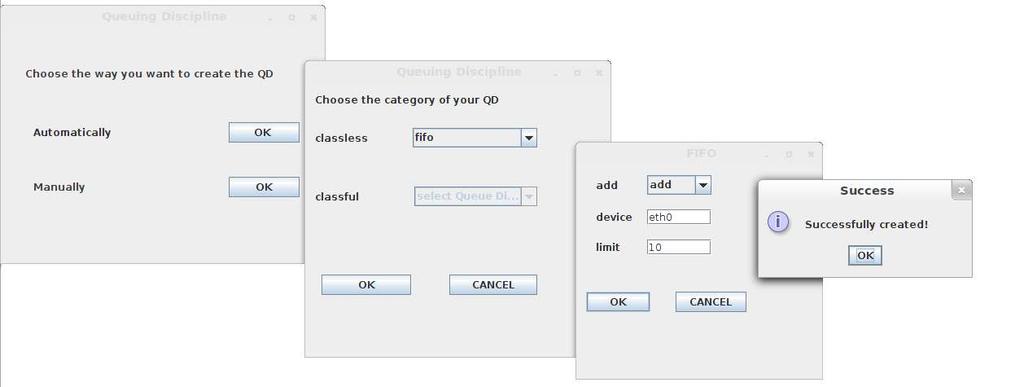Minimize the first Queuing Discipline window
Image resolution: width=1024 pixels, height=387 pixels.
(x=270, y=18)
